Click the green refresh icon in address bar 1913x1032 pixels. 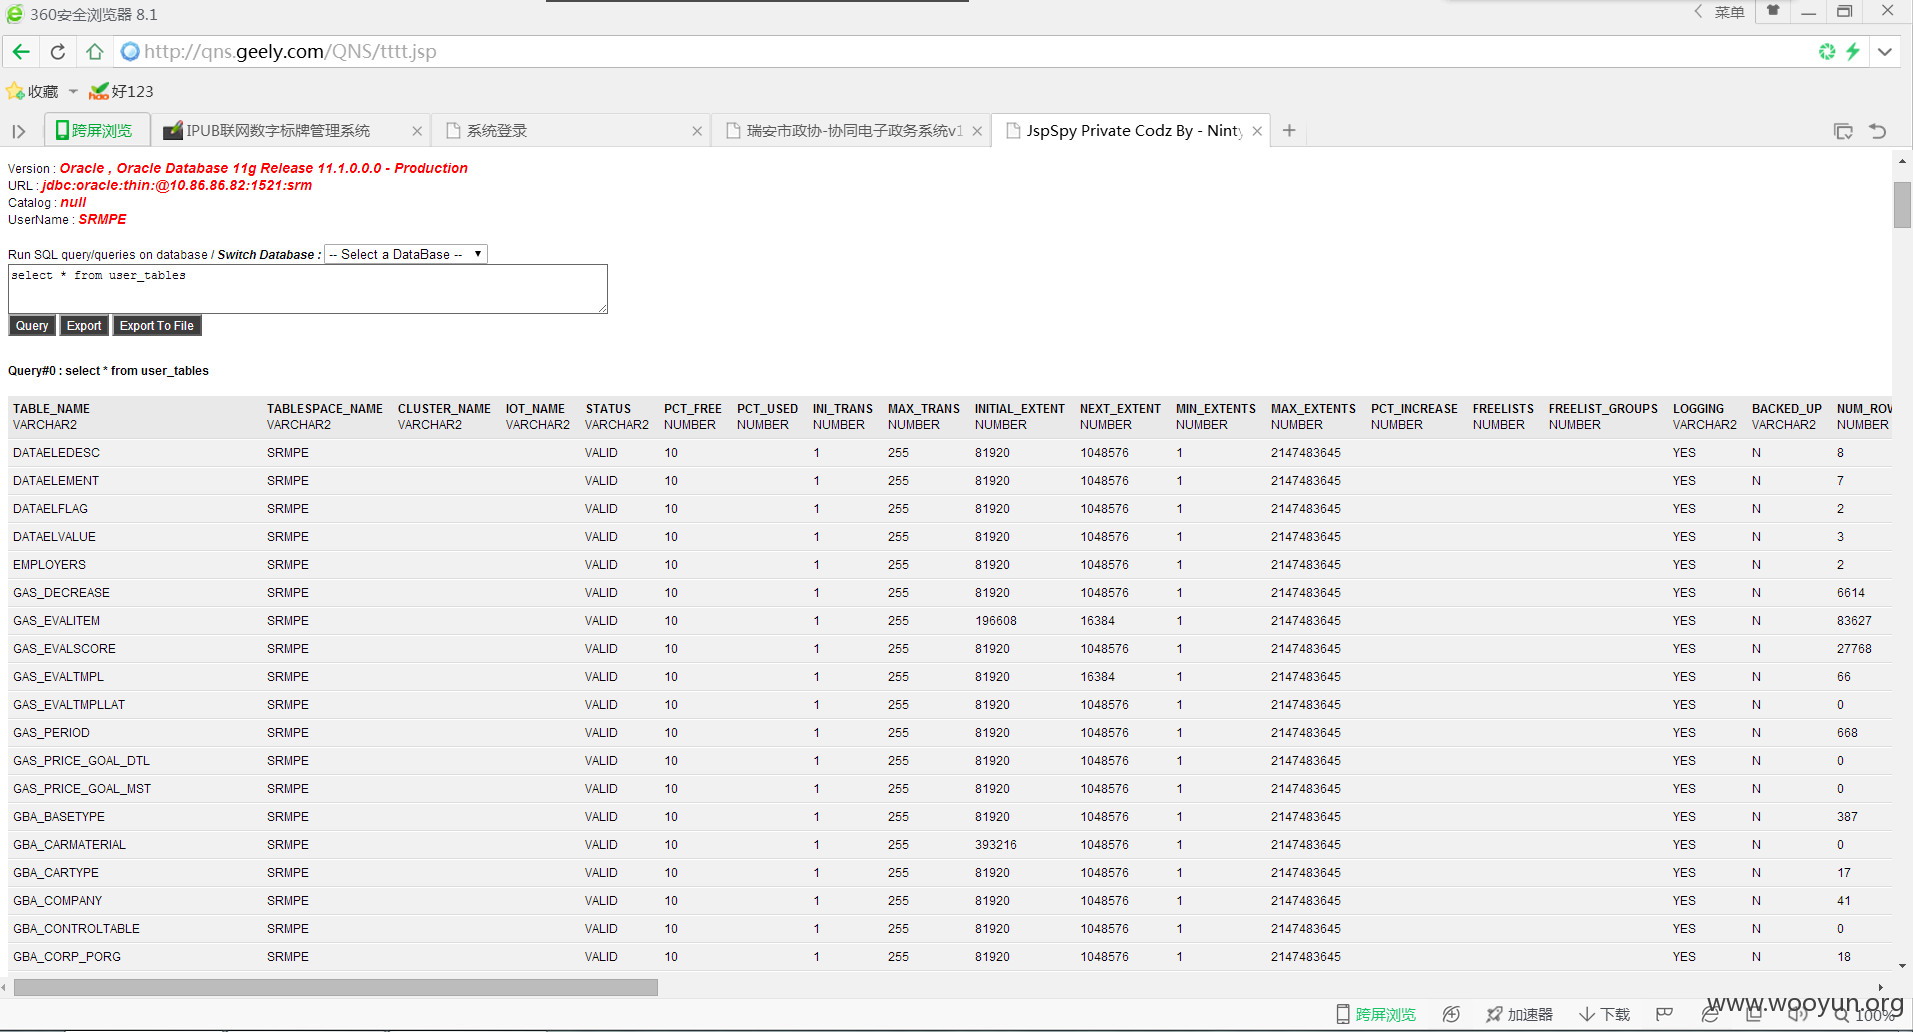[x=1827, y=52]
